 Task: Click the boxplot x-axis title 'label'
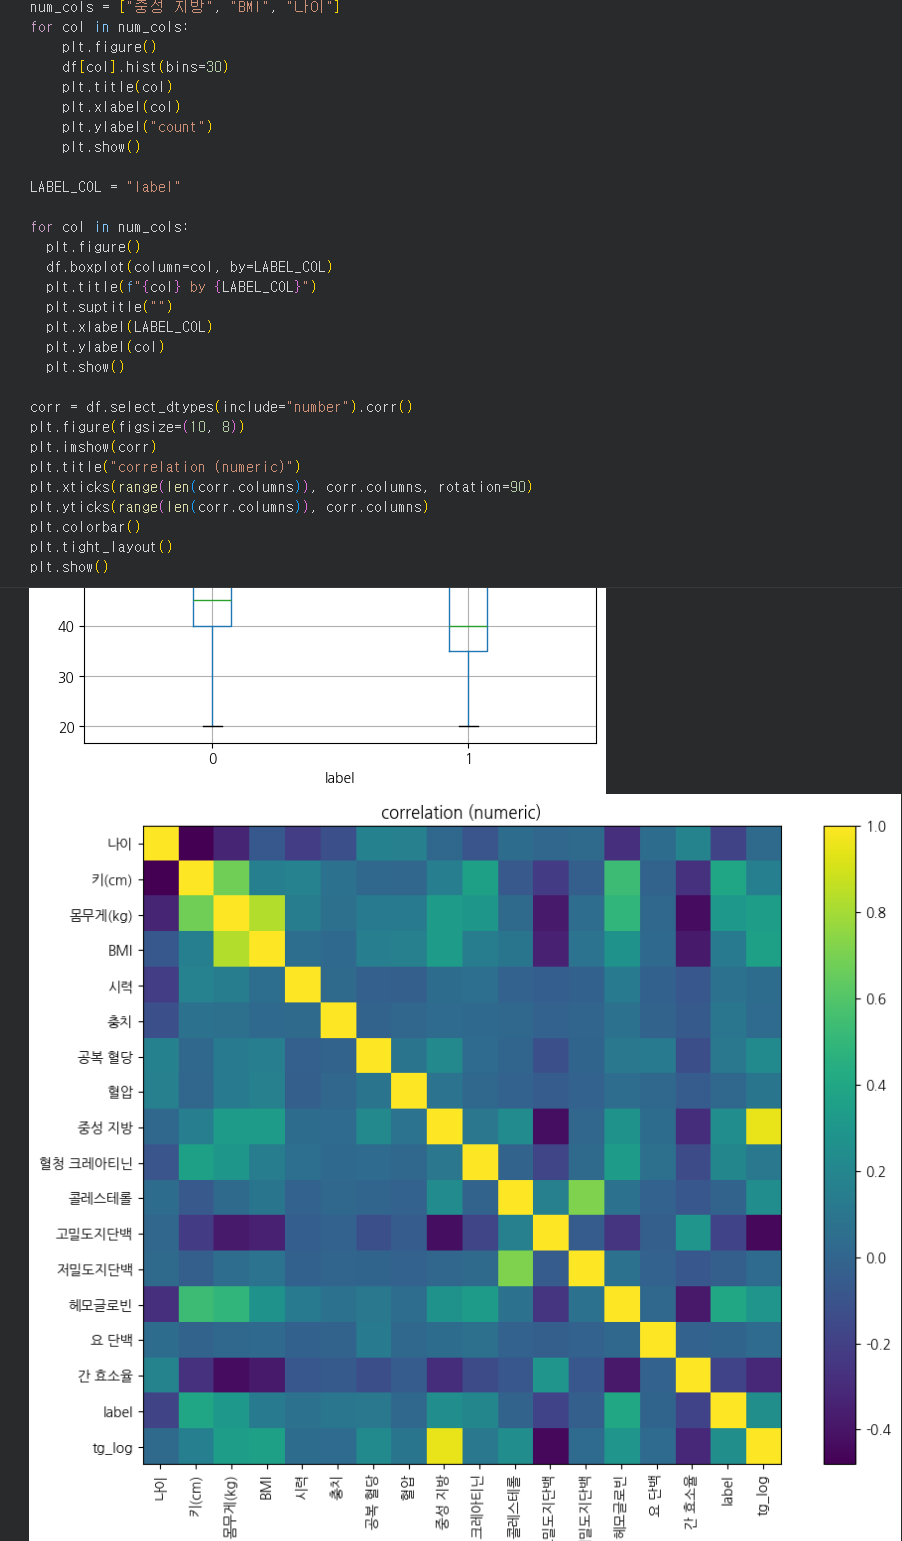(340, 778)
